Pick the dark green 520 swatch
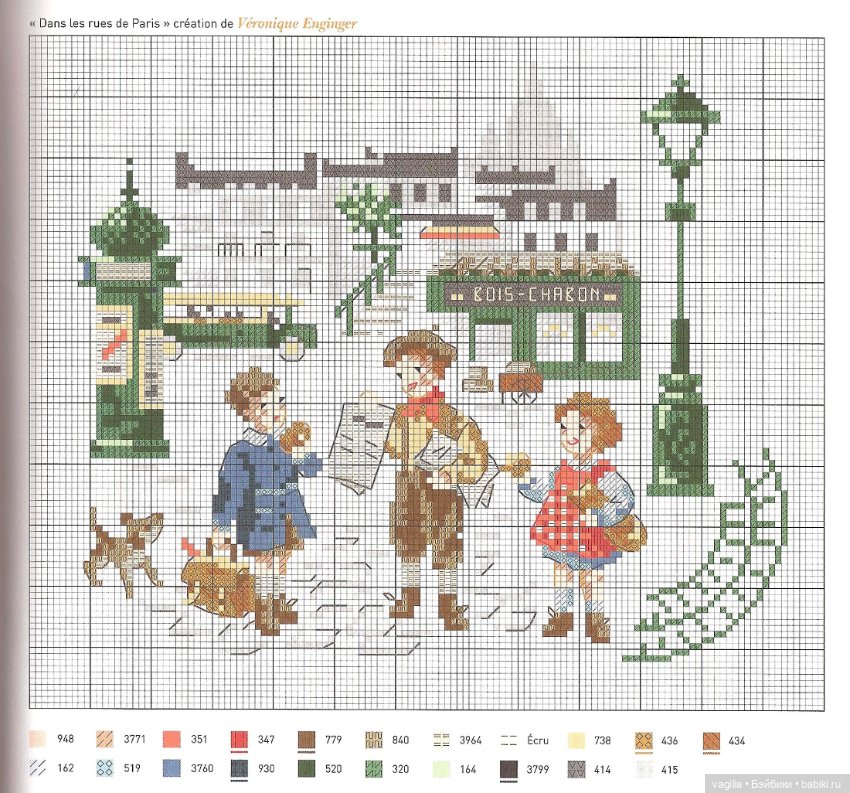This screenshot has height=793, width=850. [x=308, y=769]
